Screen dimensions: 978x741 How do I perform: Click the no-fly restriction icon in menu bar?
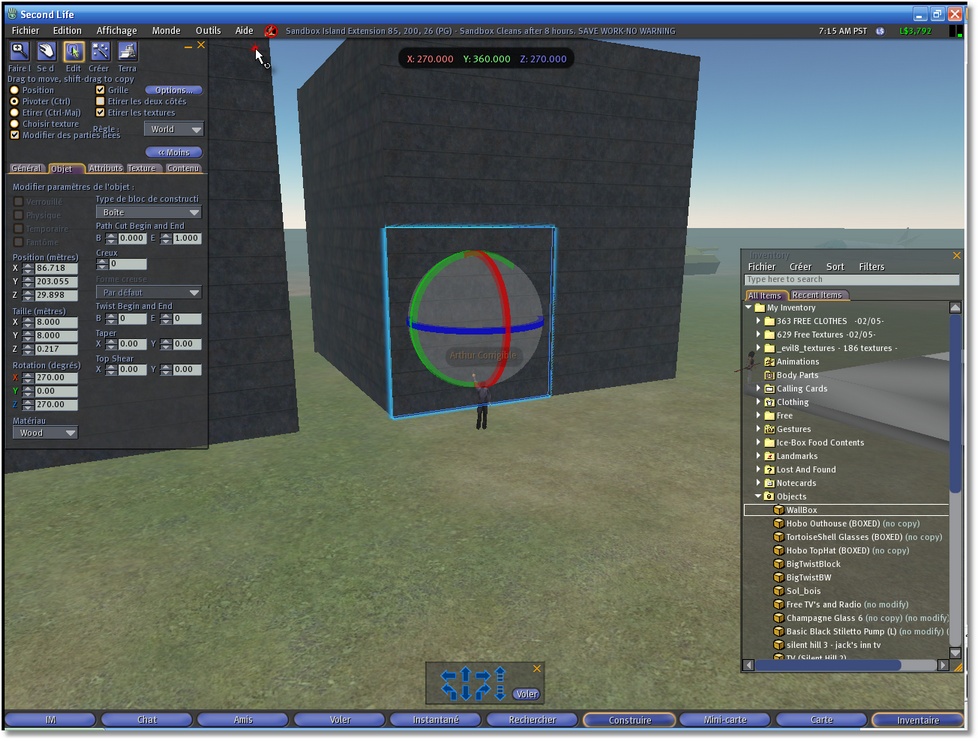tap(271, 31)
